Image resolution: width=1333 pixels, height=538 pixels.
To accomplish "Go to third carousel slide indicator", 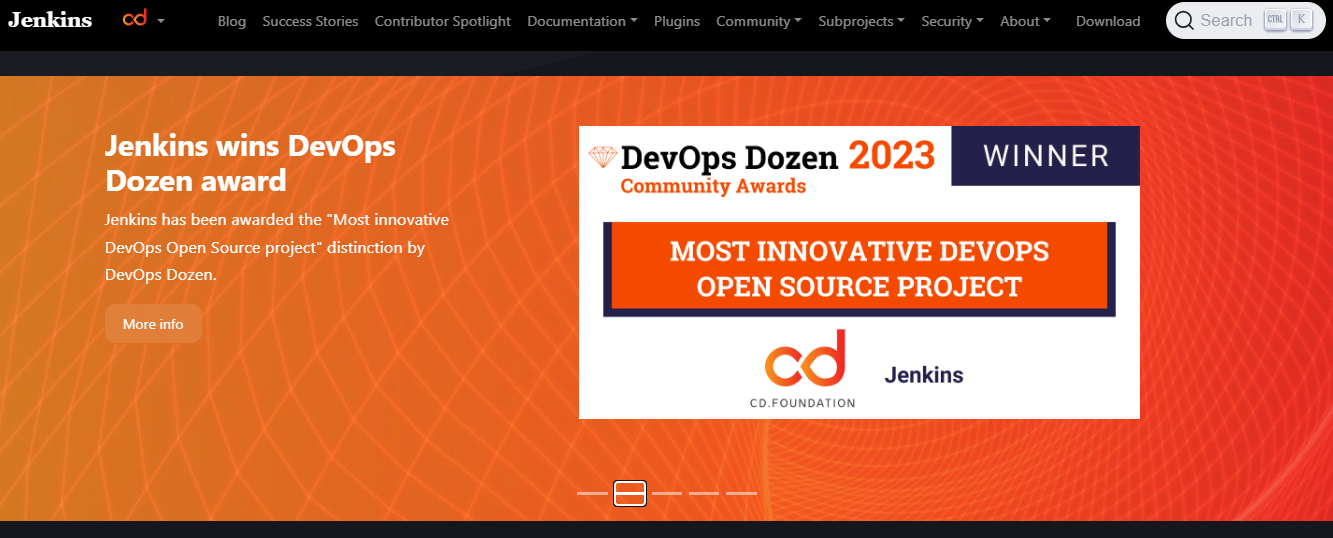I will [667, 494].
